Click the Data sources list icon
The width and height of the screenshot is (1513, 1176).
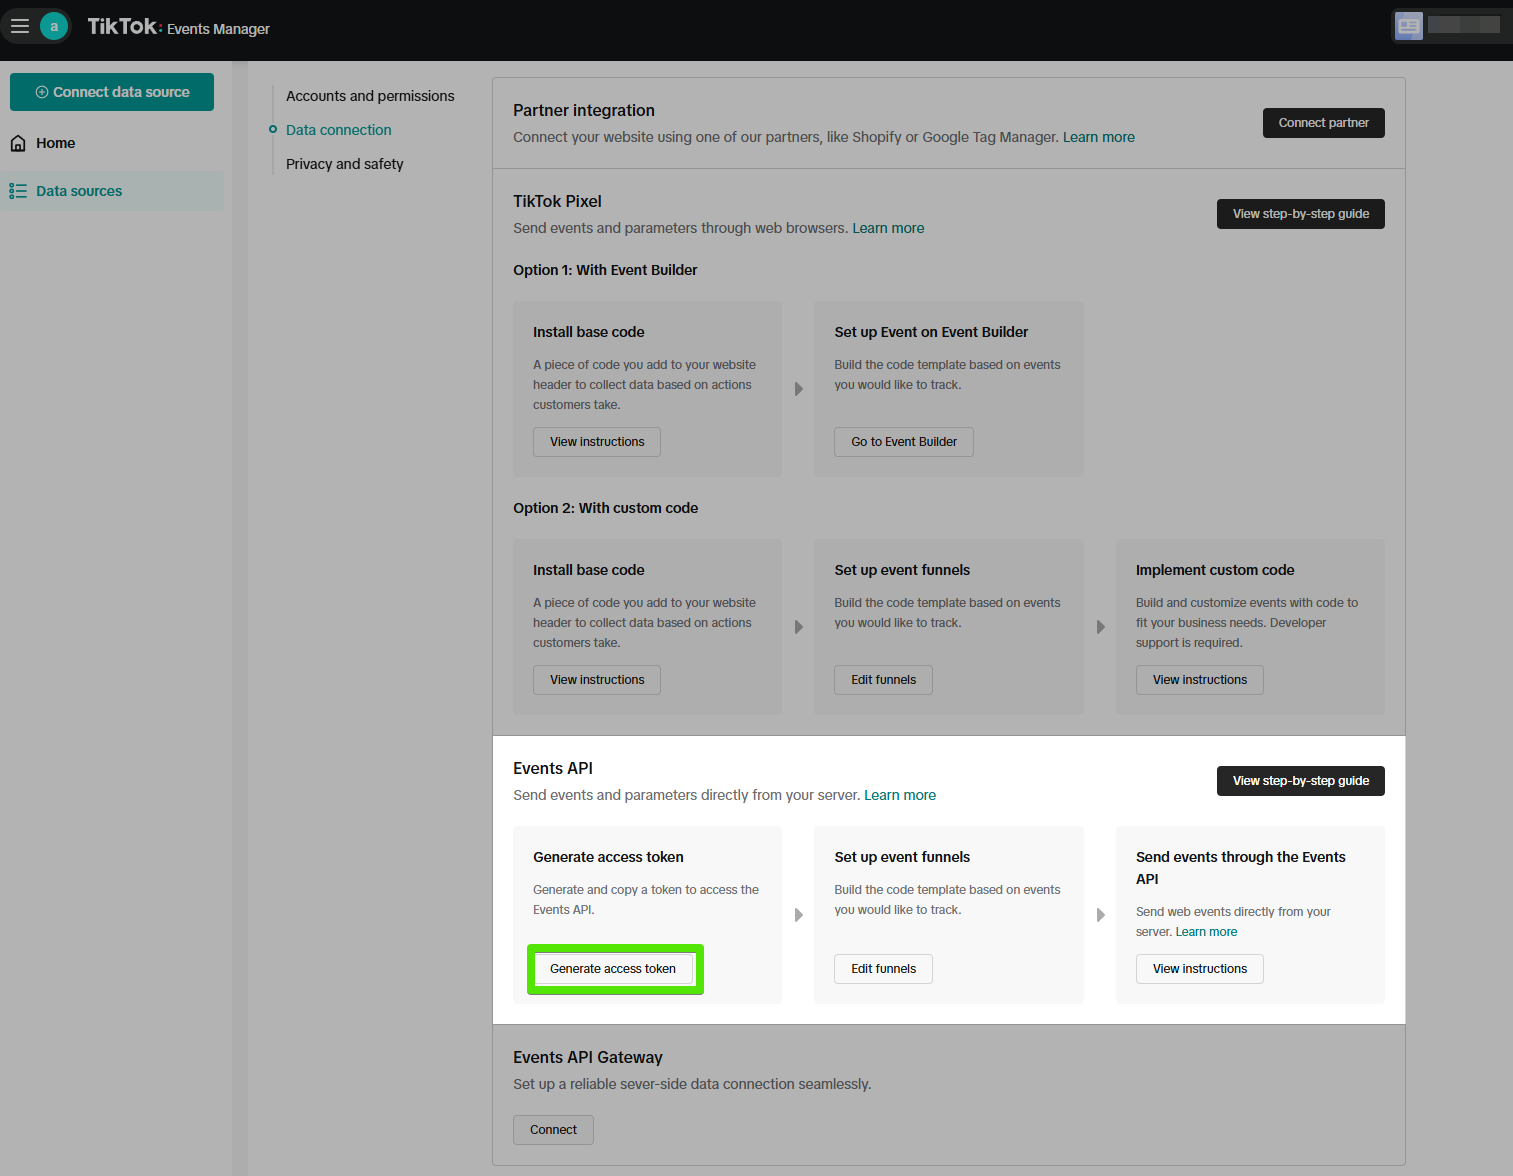click(18, 191)
